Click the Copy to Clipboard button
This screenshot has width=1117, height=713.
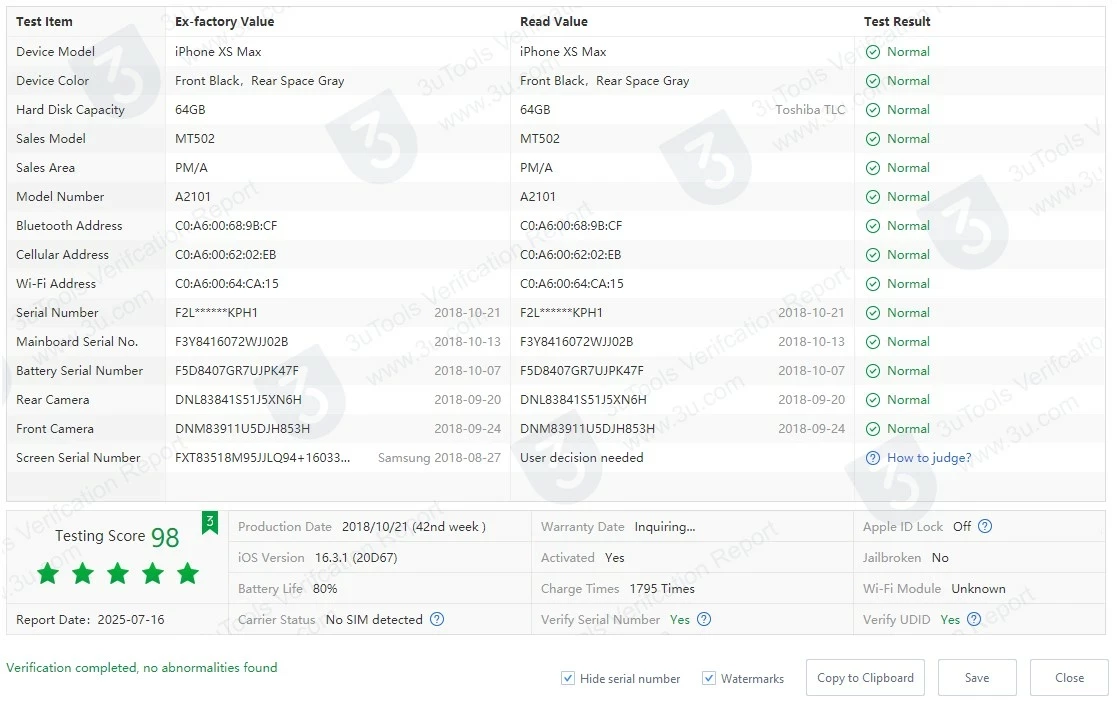[866, 677]
